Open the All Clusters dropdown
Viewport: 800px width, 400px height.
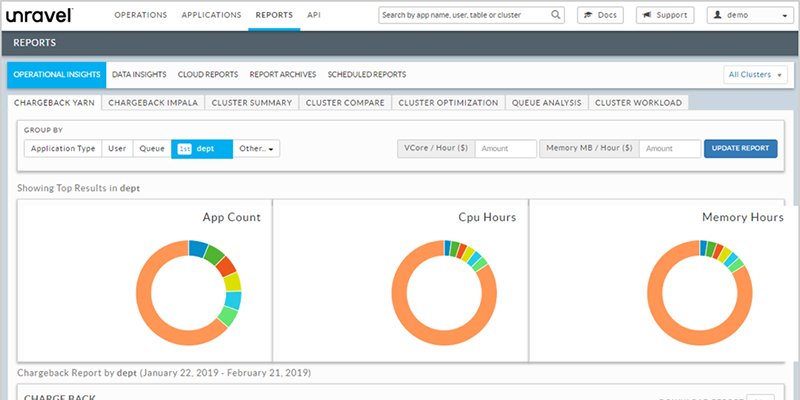point(755,74)
